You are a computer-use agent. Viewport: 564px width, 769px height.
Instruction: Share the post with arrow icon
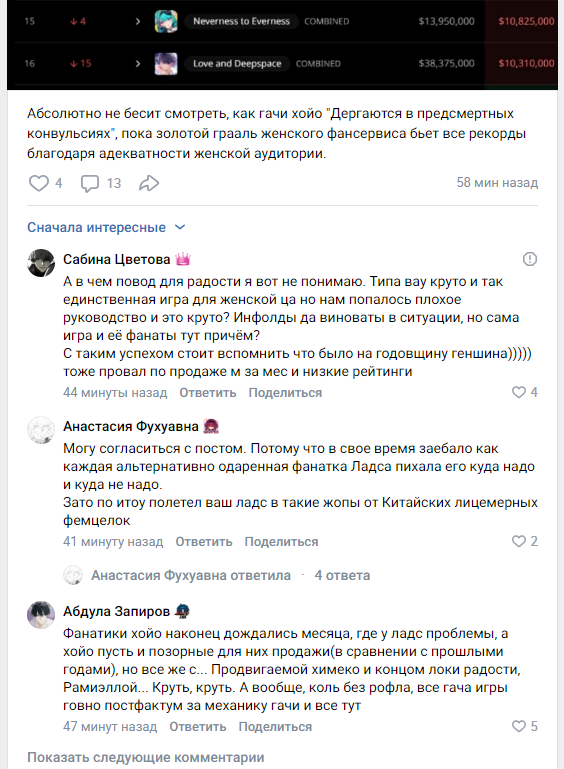[x=149, y=183]
